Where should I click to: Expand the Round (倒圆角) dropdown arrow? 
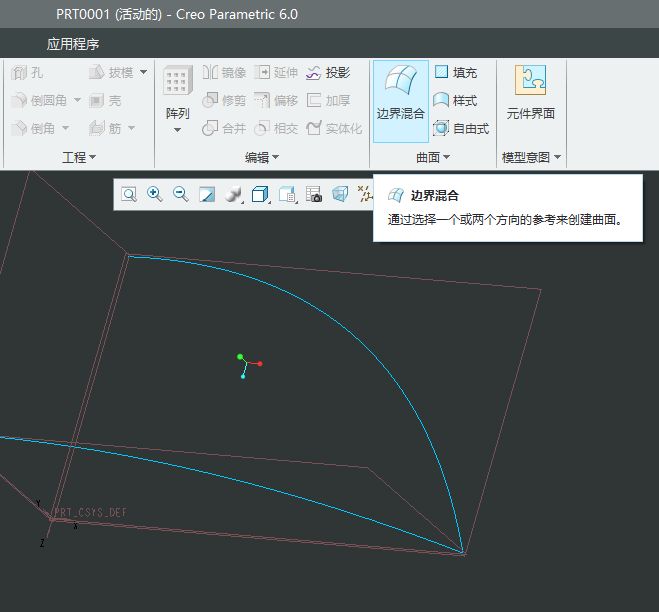(x=77, y=100)
